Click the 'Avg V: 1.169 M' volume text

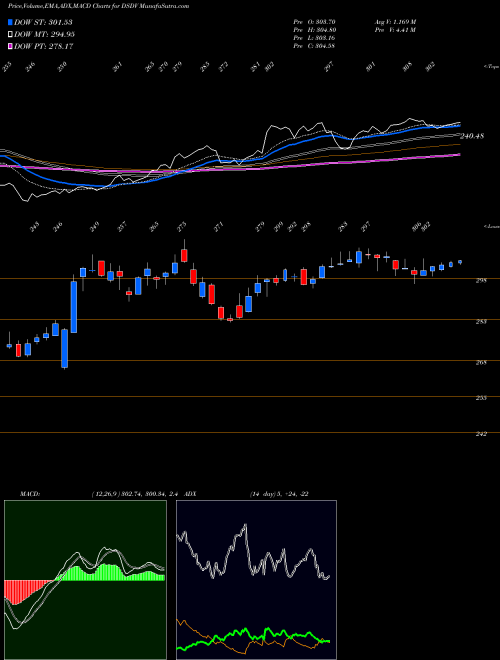pos(395,22)
